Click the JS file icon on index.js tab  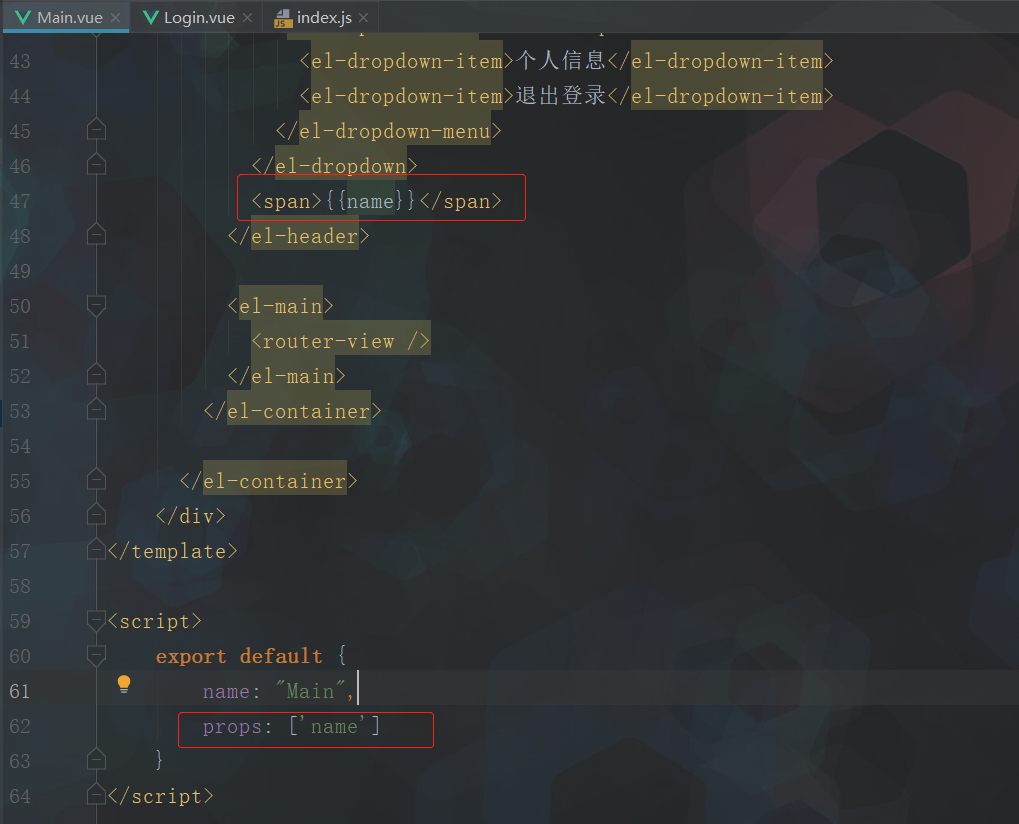pos(283,18)
